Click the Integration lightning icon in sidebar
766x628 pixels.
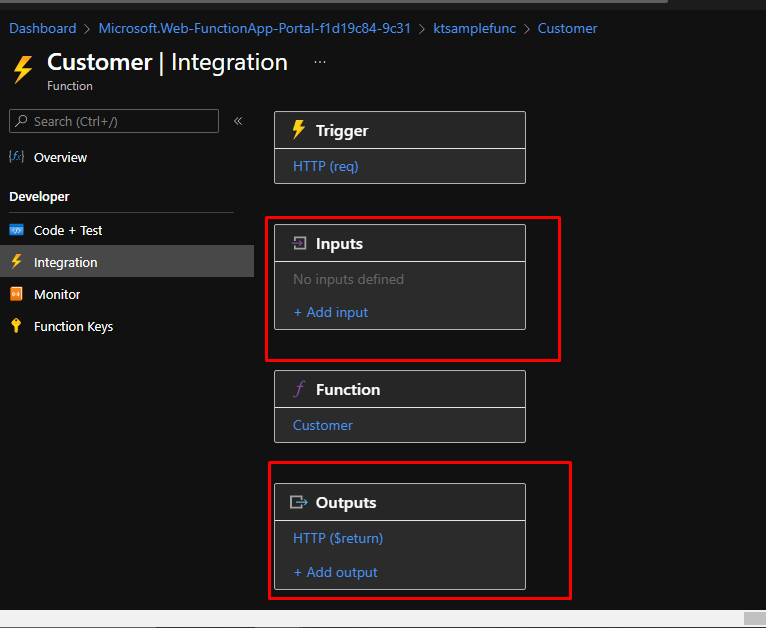[x=16, y=262]
